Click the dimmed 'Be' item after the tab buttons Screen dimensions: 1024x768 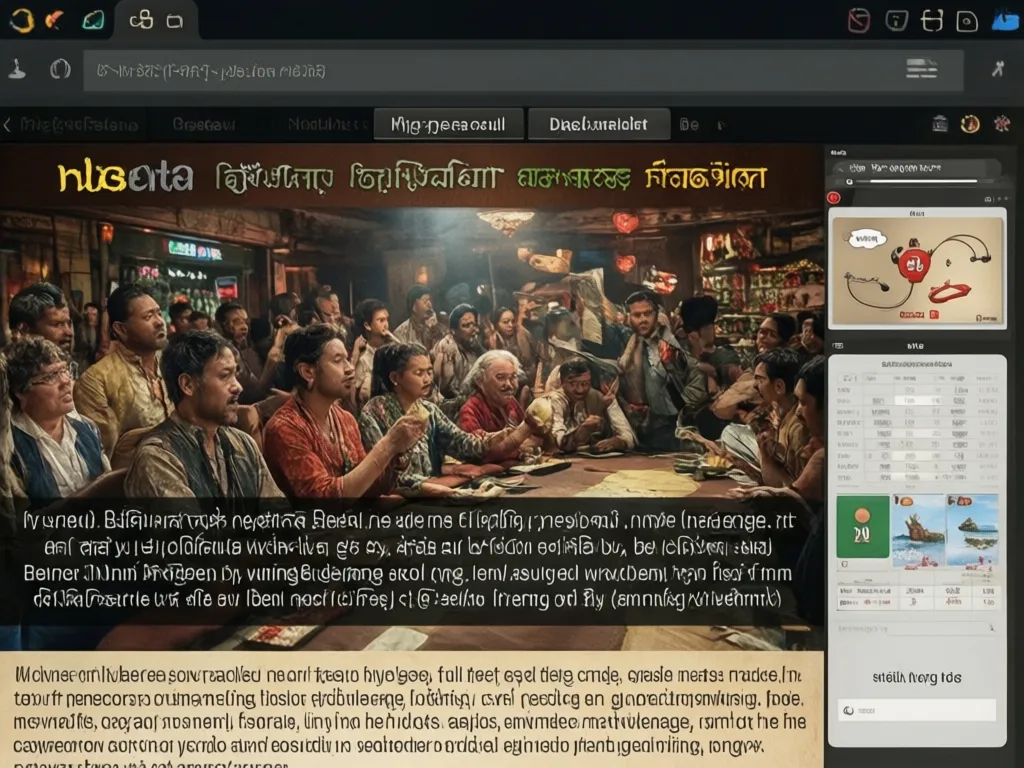[x=689, y=124]
